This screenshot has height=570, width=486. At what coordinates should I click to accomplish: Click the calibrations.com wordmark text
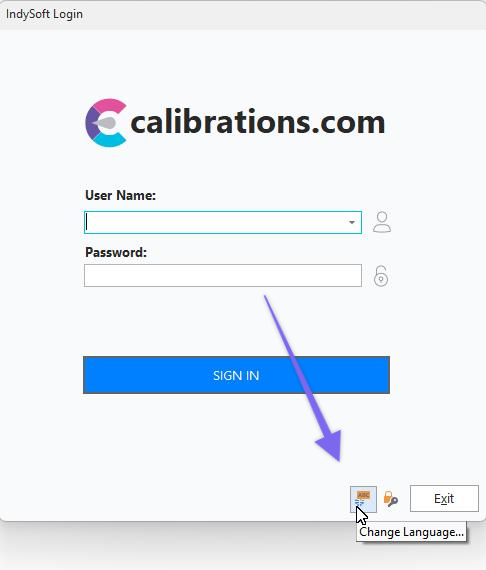coord(257,122)
